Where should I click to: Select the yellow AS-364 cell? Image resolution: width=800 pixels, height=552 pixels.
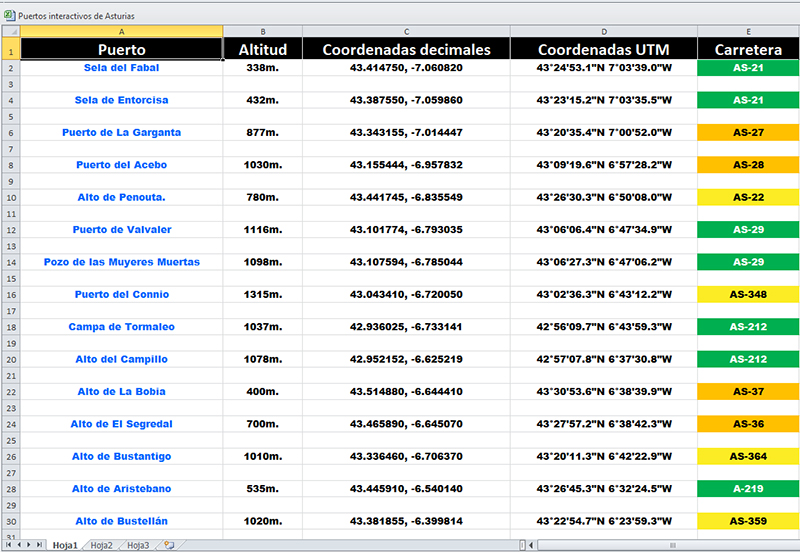(x=748, y=456)
